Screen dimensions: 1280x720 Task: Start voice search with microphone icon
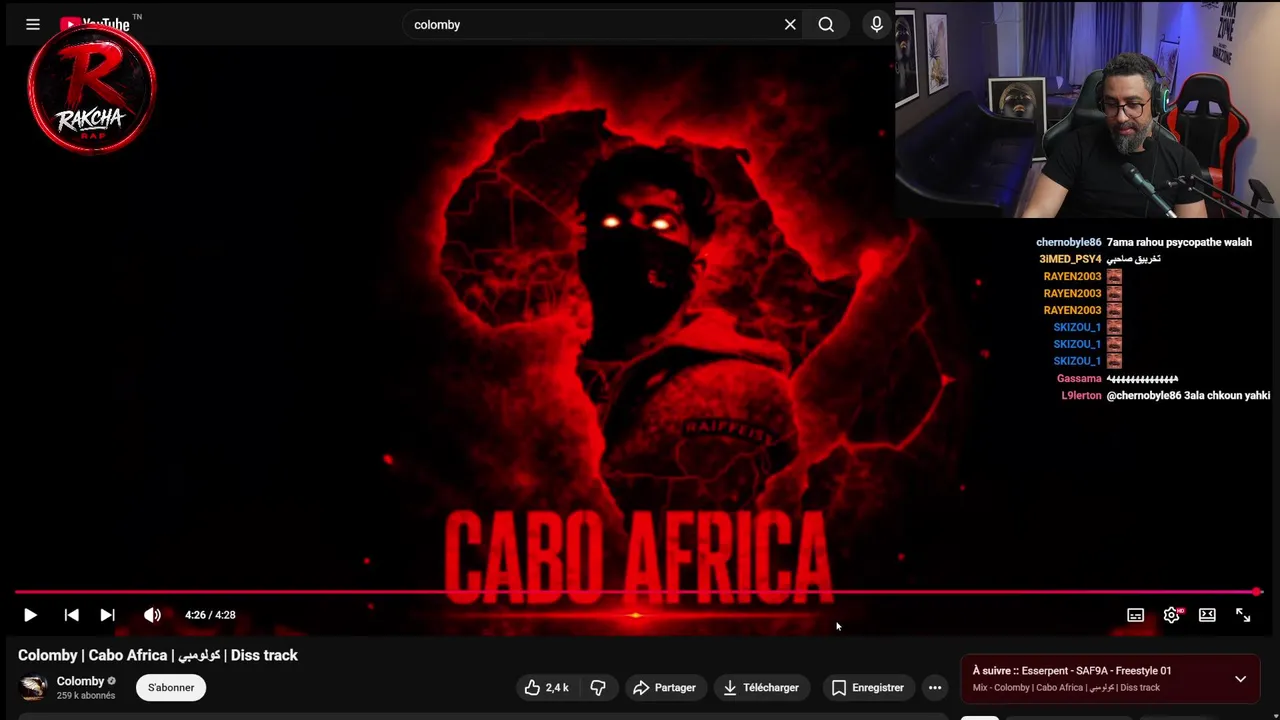876,25
